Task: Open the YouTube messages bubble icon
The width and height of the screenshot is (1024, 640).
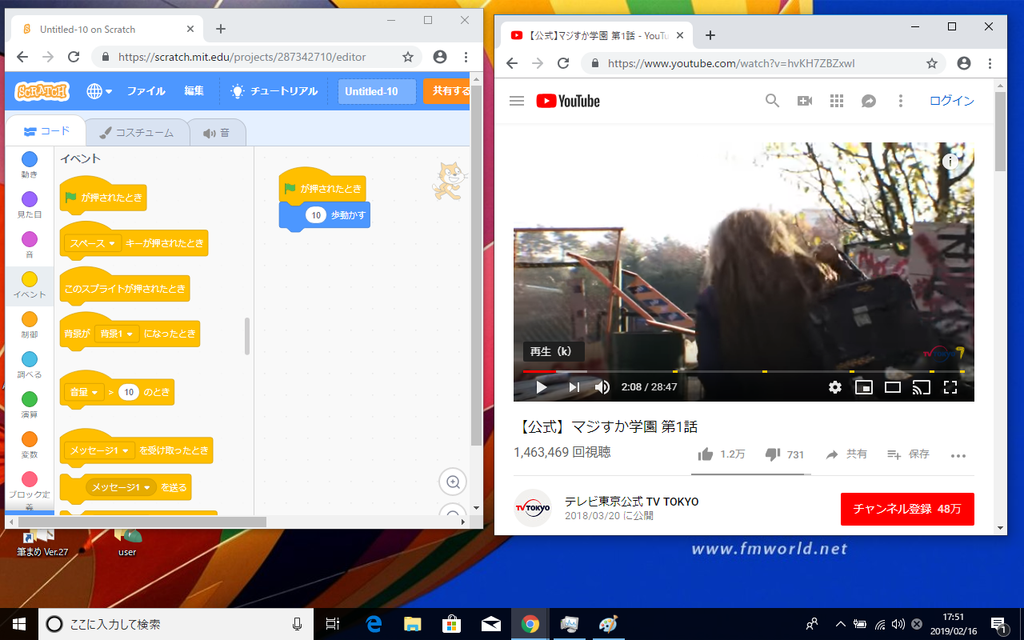Action: (869, 101)
